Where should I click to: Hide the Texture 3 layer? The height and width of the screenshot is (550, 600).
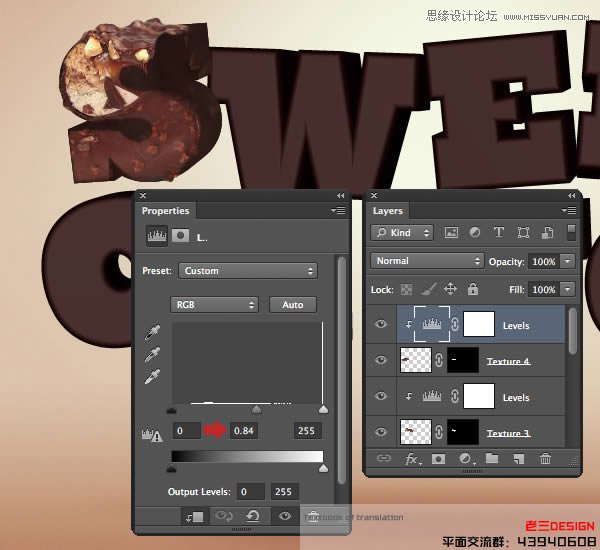pyautogui.click(x=381, y=432)
